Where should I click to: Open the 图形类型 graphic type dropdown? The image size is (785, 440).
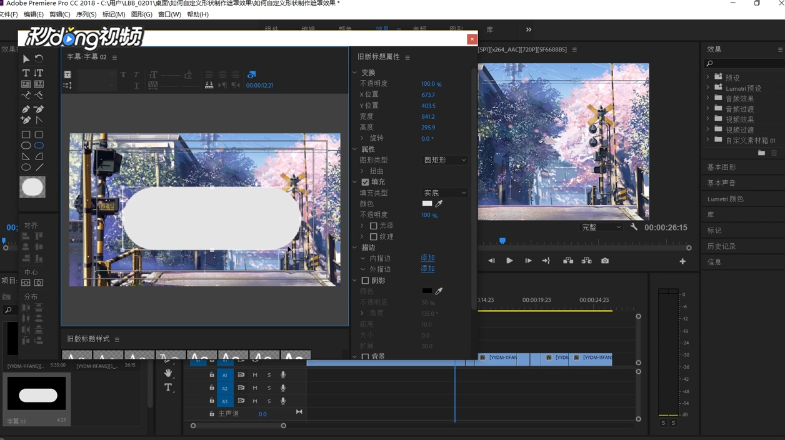[445, 160]
